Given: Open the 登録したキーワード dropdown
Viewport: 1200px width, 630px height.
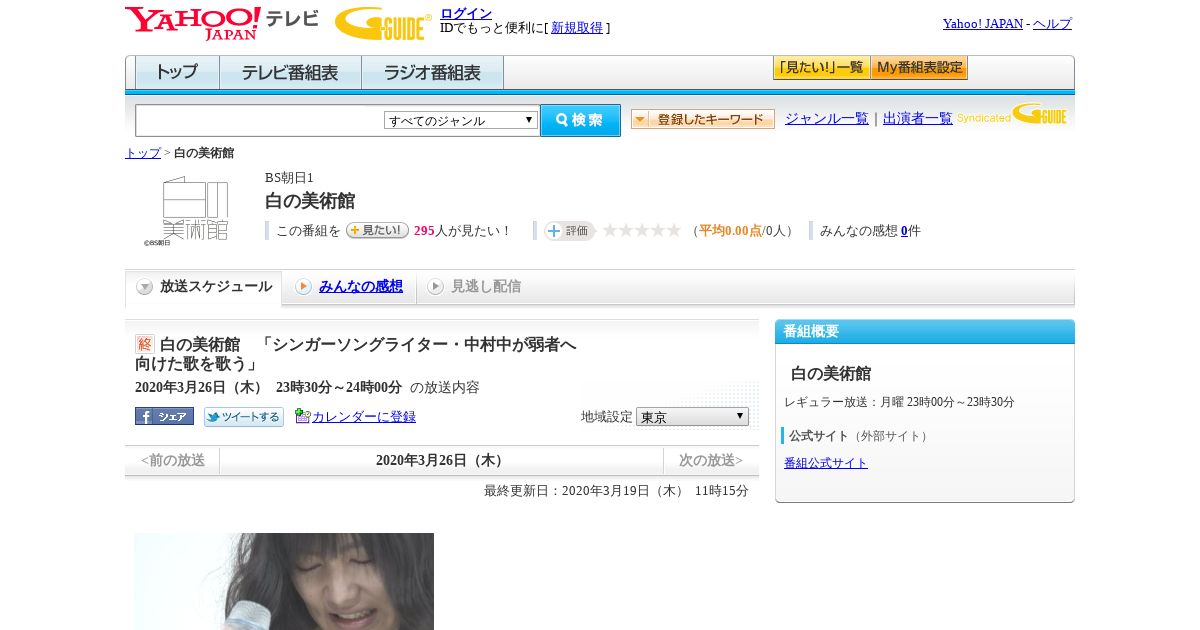Looking at the screenshot, I should [x=703, y=119].
